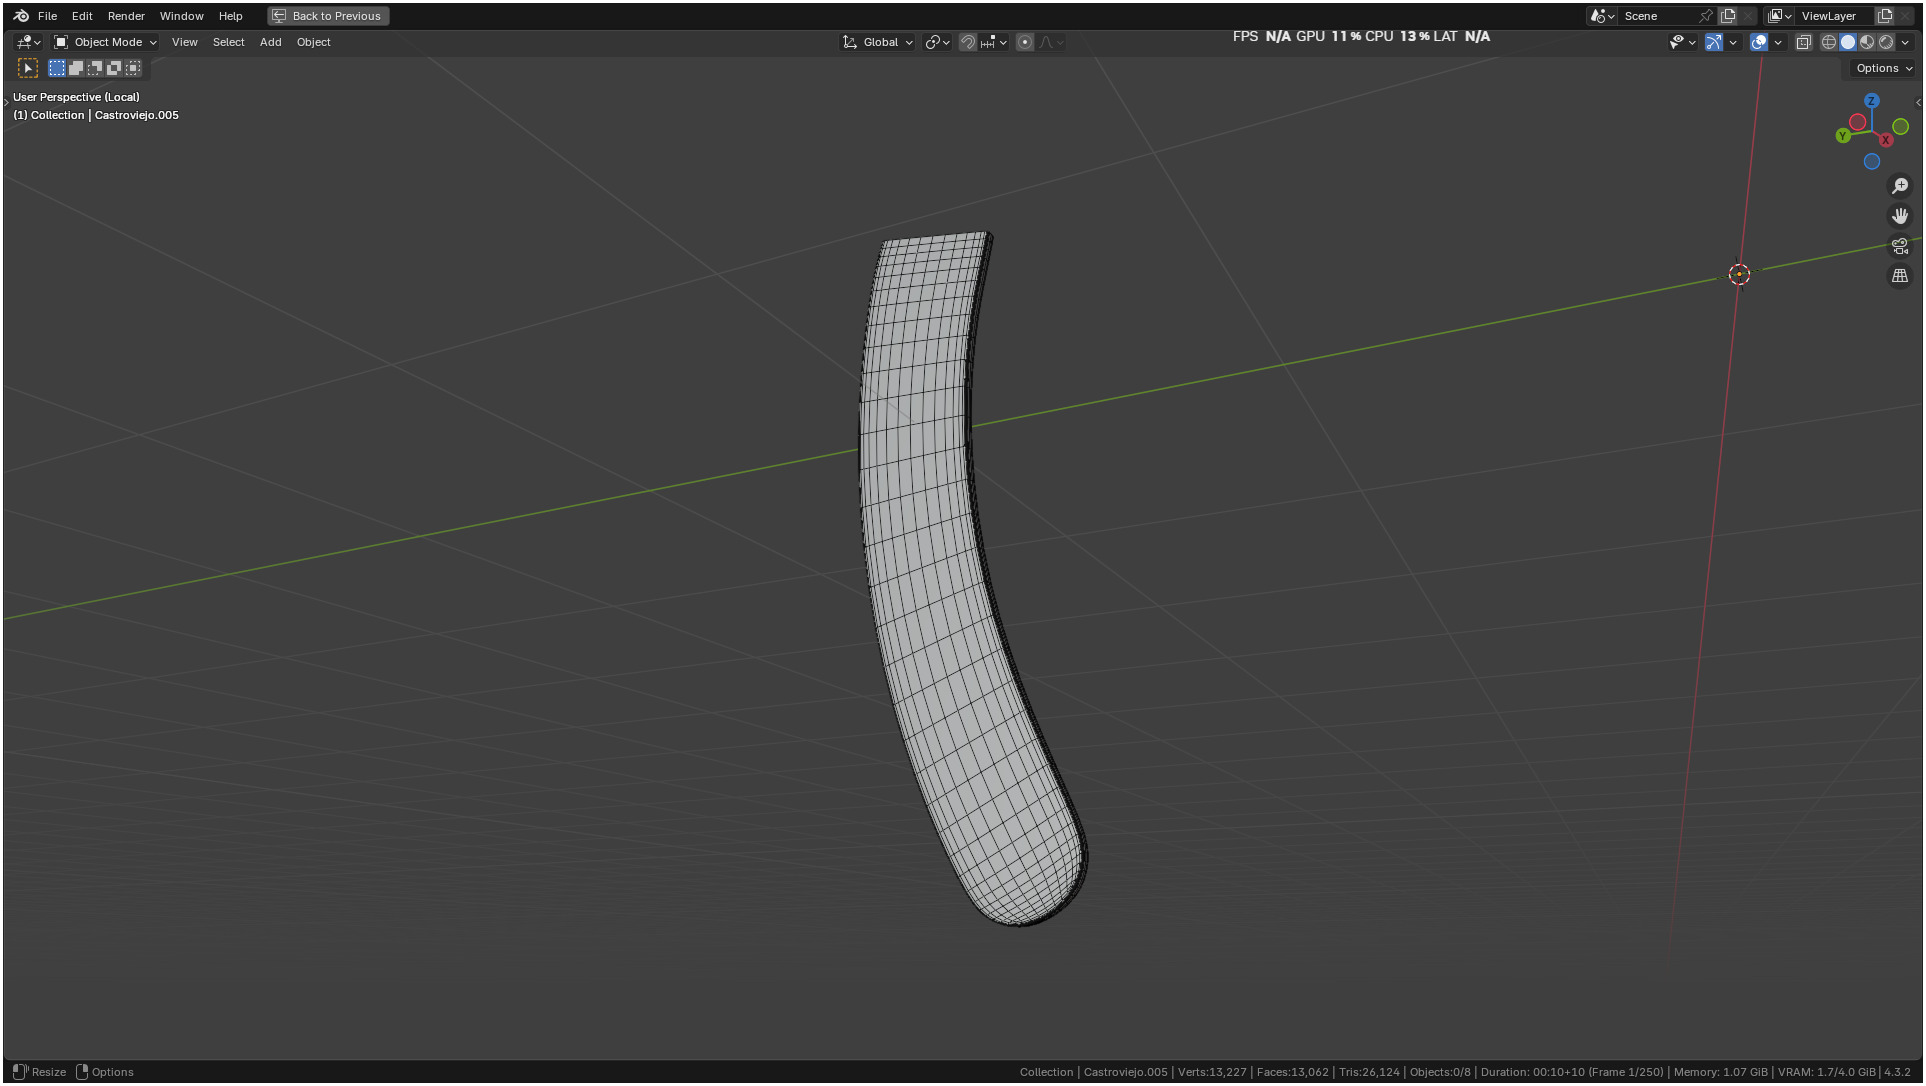Click the Back to Previous button
Image resolution: width=1926 pixels, height=1086 pixels.
coord(328,16)
